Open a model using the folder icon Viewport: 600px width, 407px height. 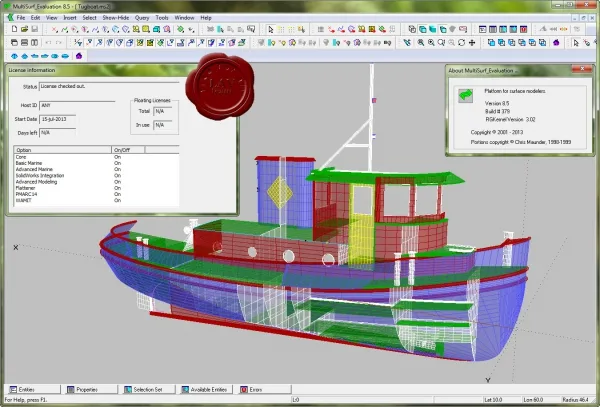tap(24, 29)
